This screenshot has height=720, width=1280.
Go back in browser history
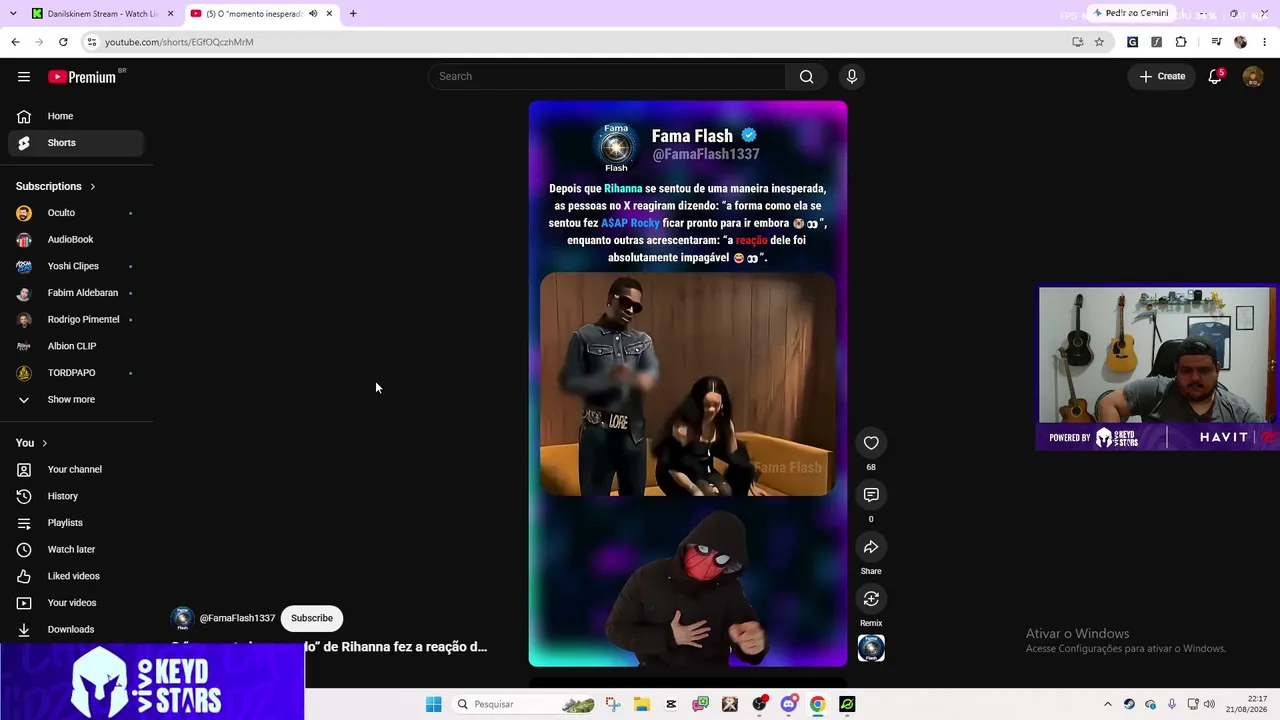pyautogui.click(x=15, y=42)
